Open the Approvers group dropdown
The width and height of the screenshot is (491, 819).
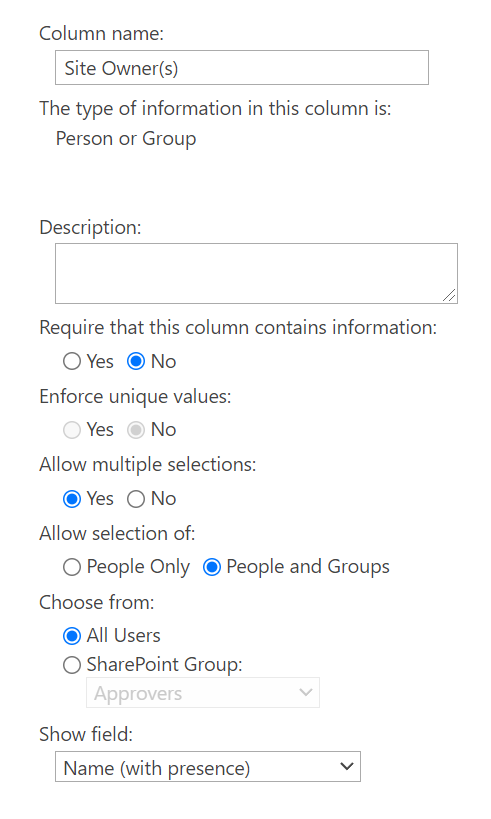coord(203,693)
